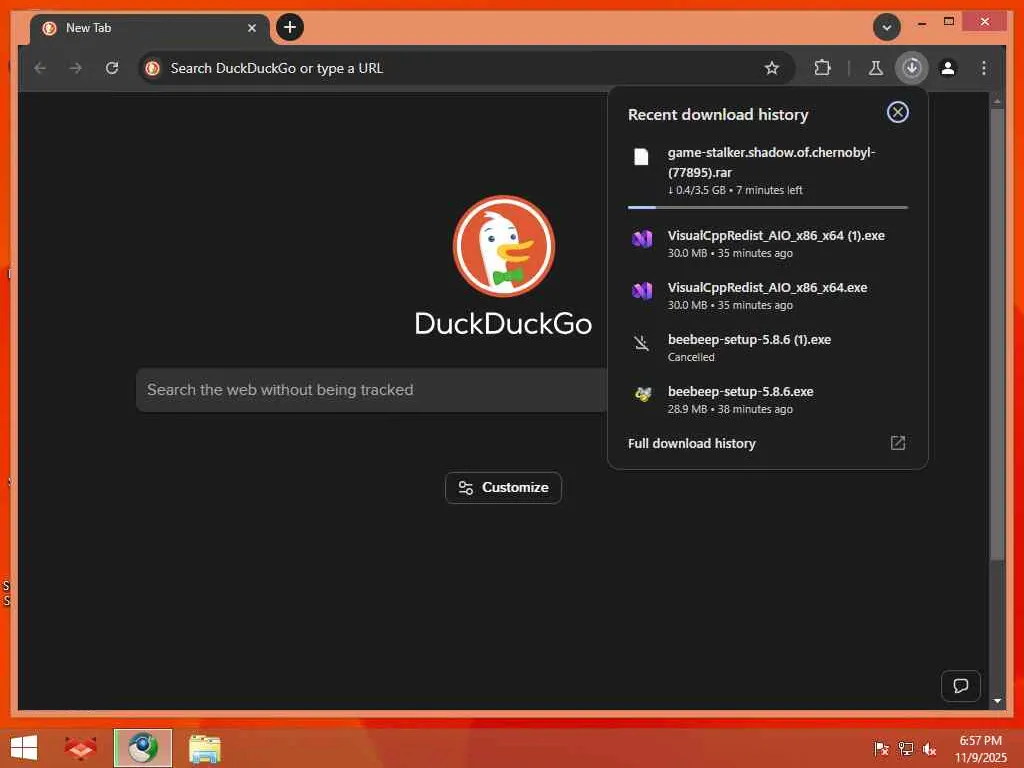Click icon of VisualCppRedist_AIO_x86_x64.exe
This screenshot has width=1024, height=768.
point(642,291)
